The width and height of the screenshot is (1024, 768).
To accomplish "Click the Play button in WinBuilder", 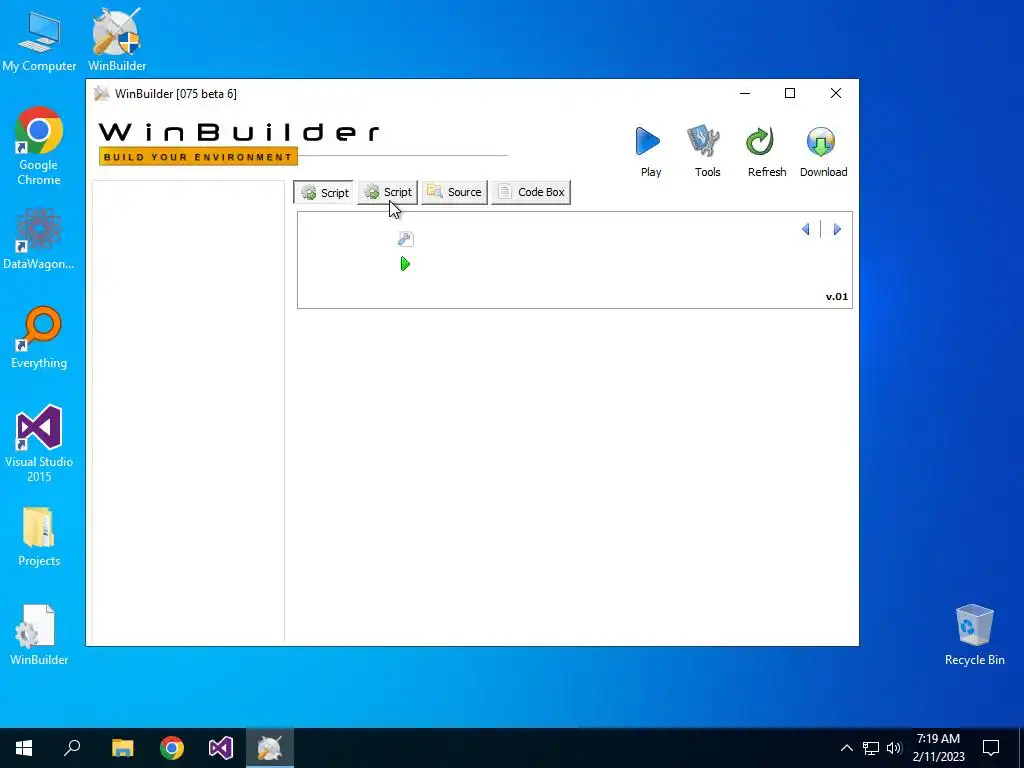I will point(650,152).
